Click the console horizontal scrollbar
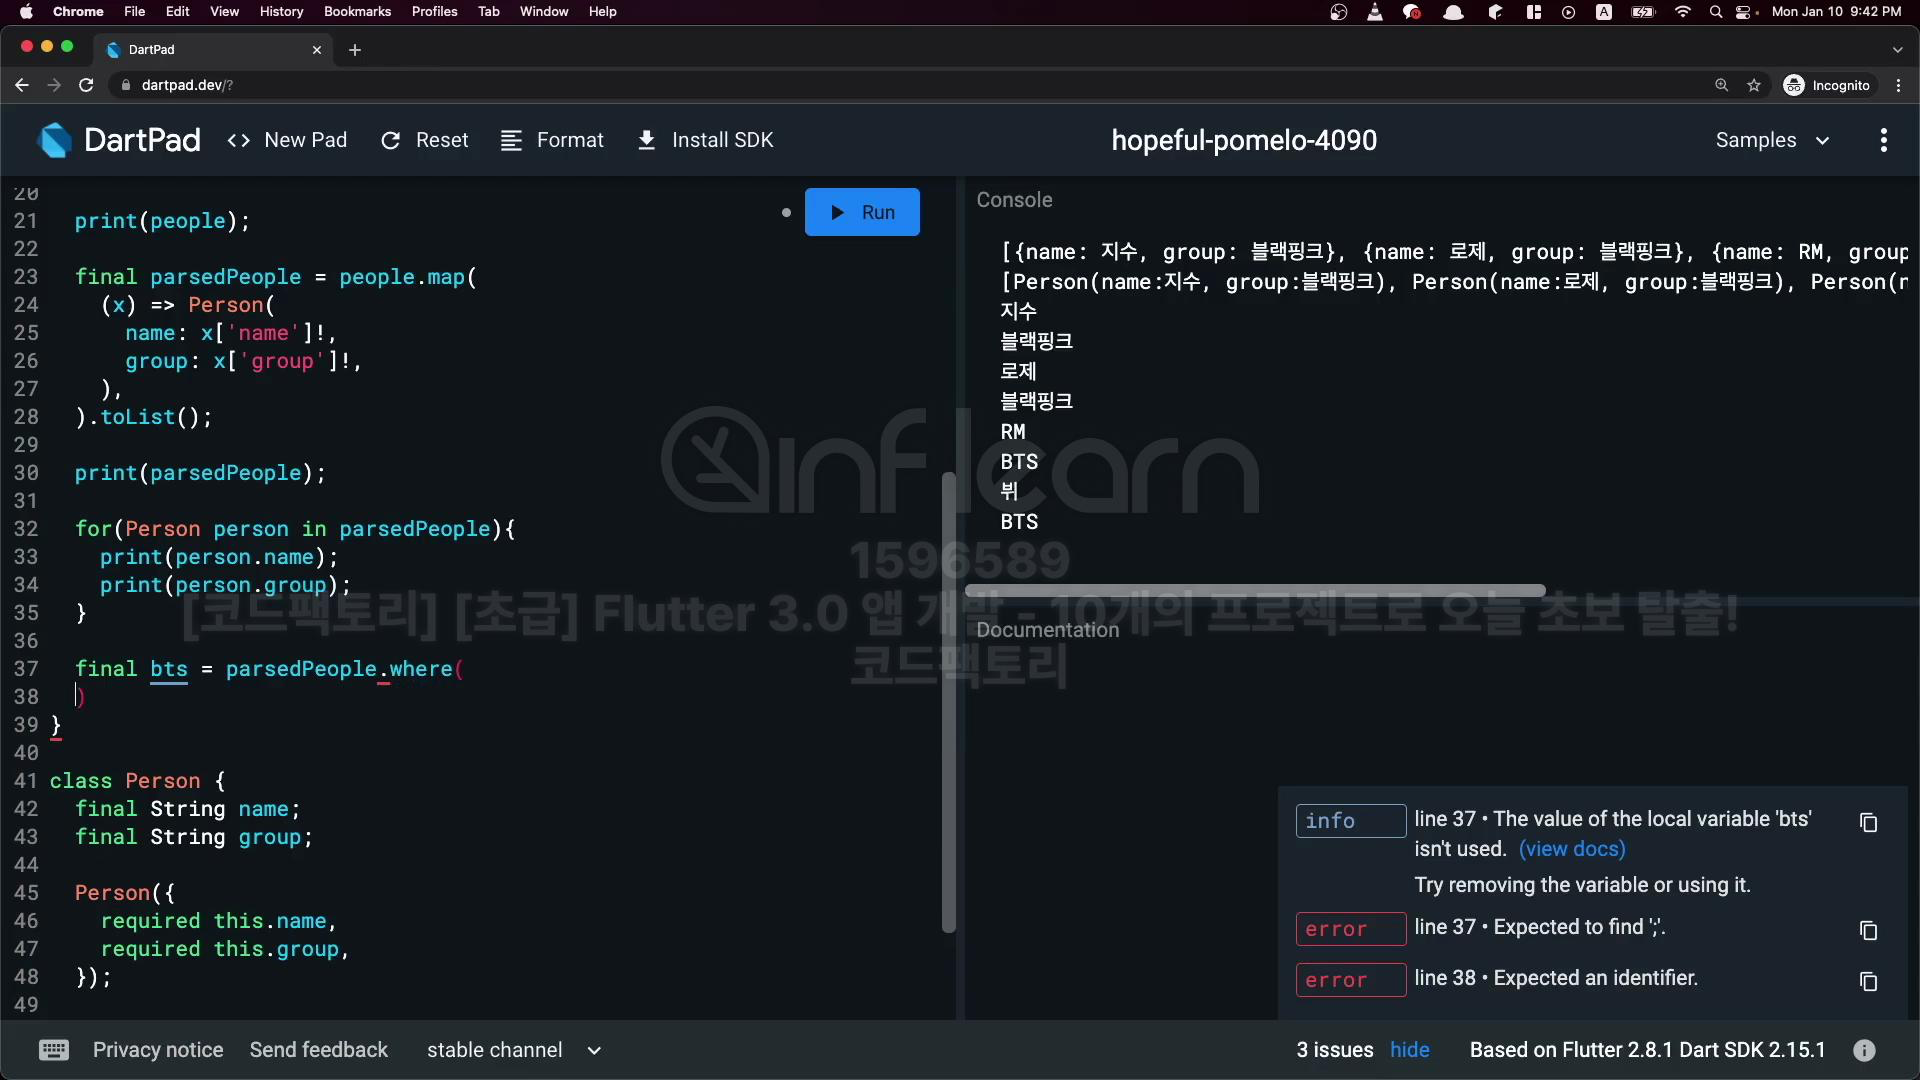This screenshot has height=1080, width=1920. click(1255, 590)
